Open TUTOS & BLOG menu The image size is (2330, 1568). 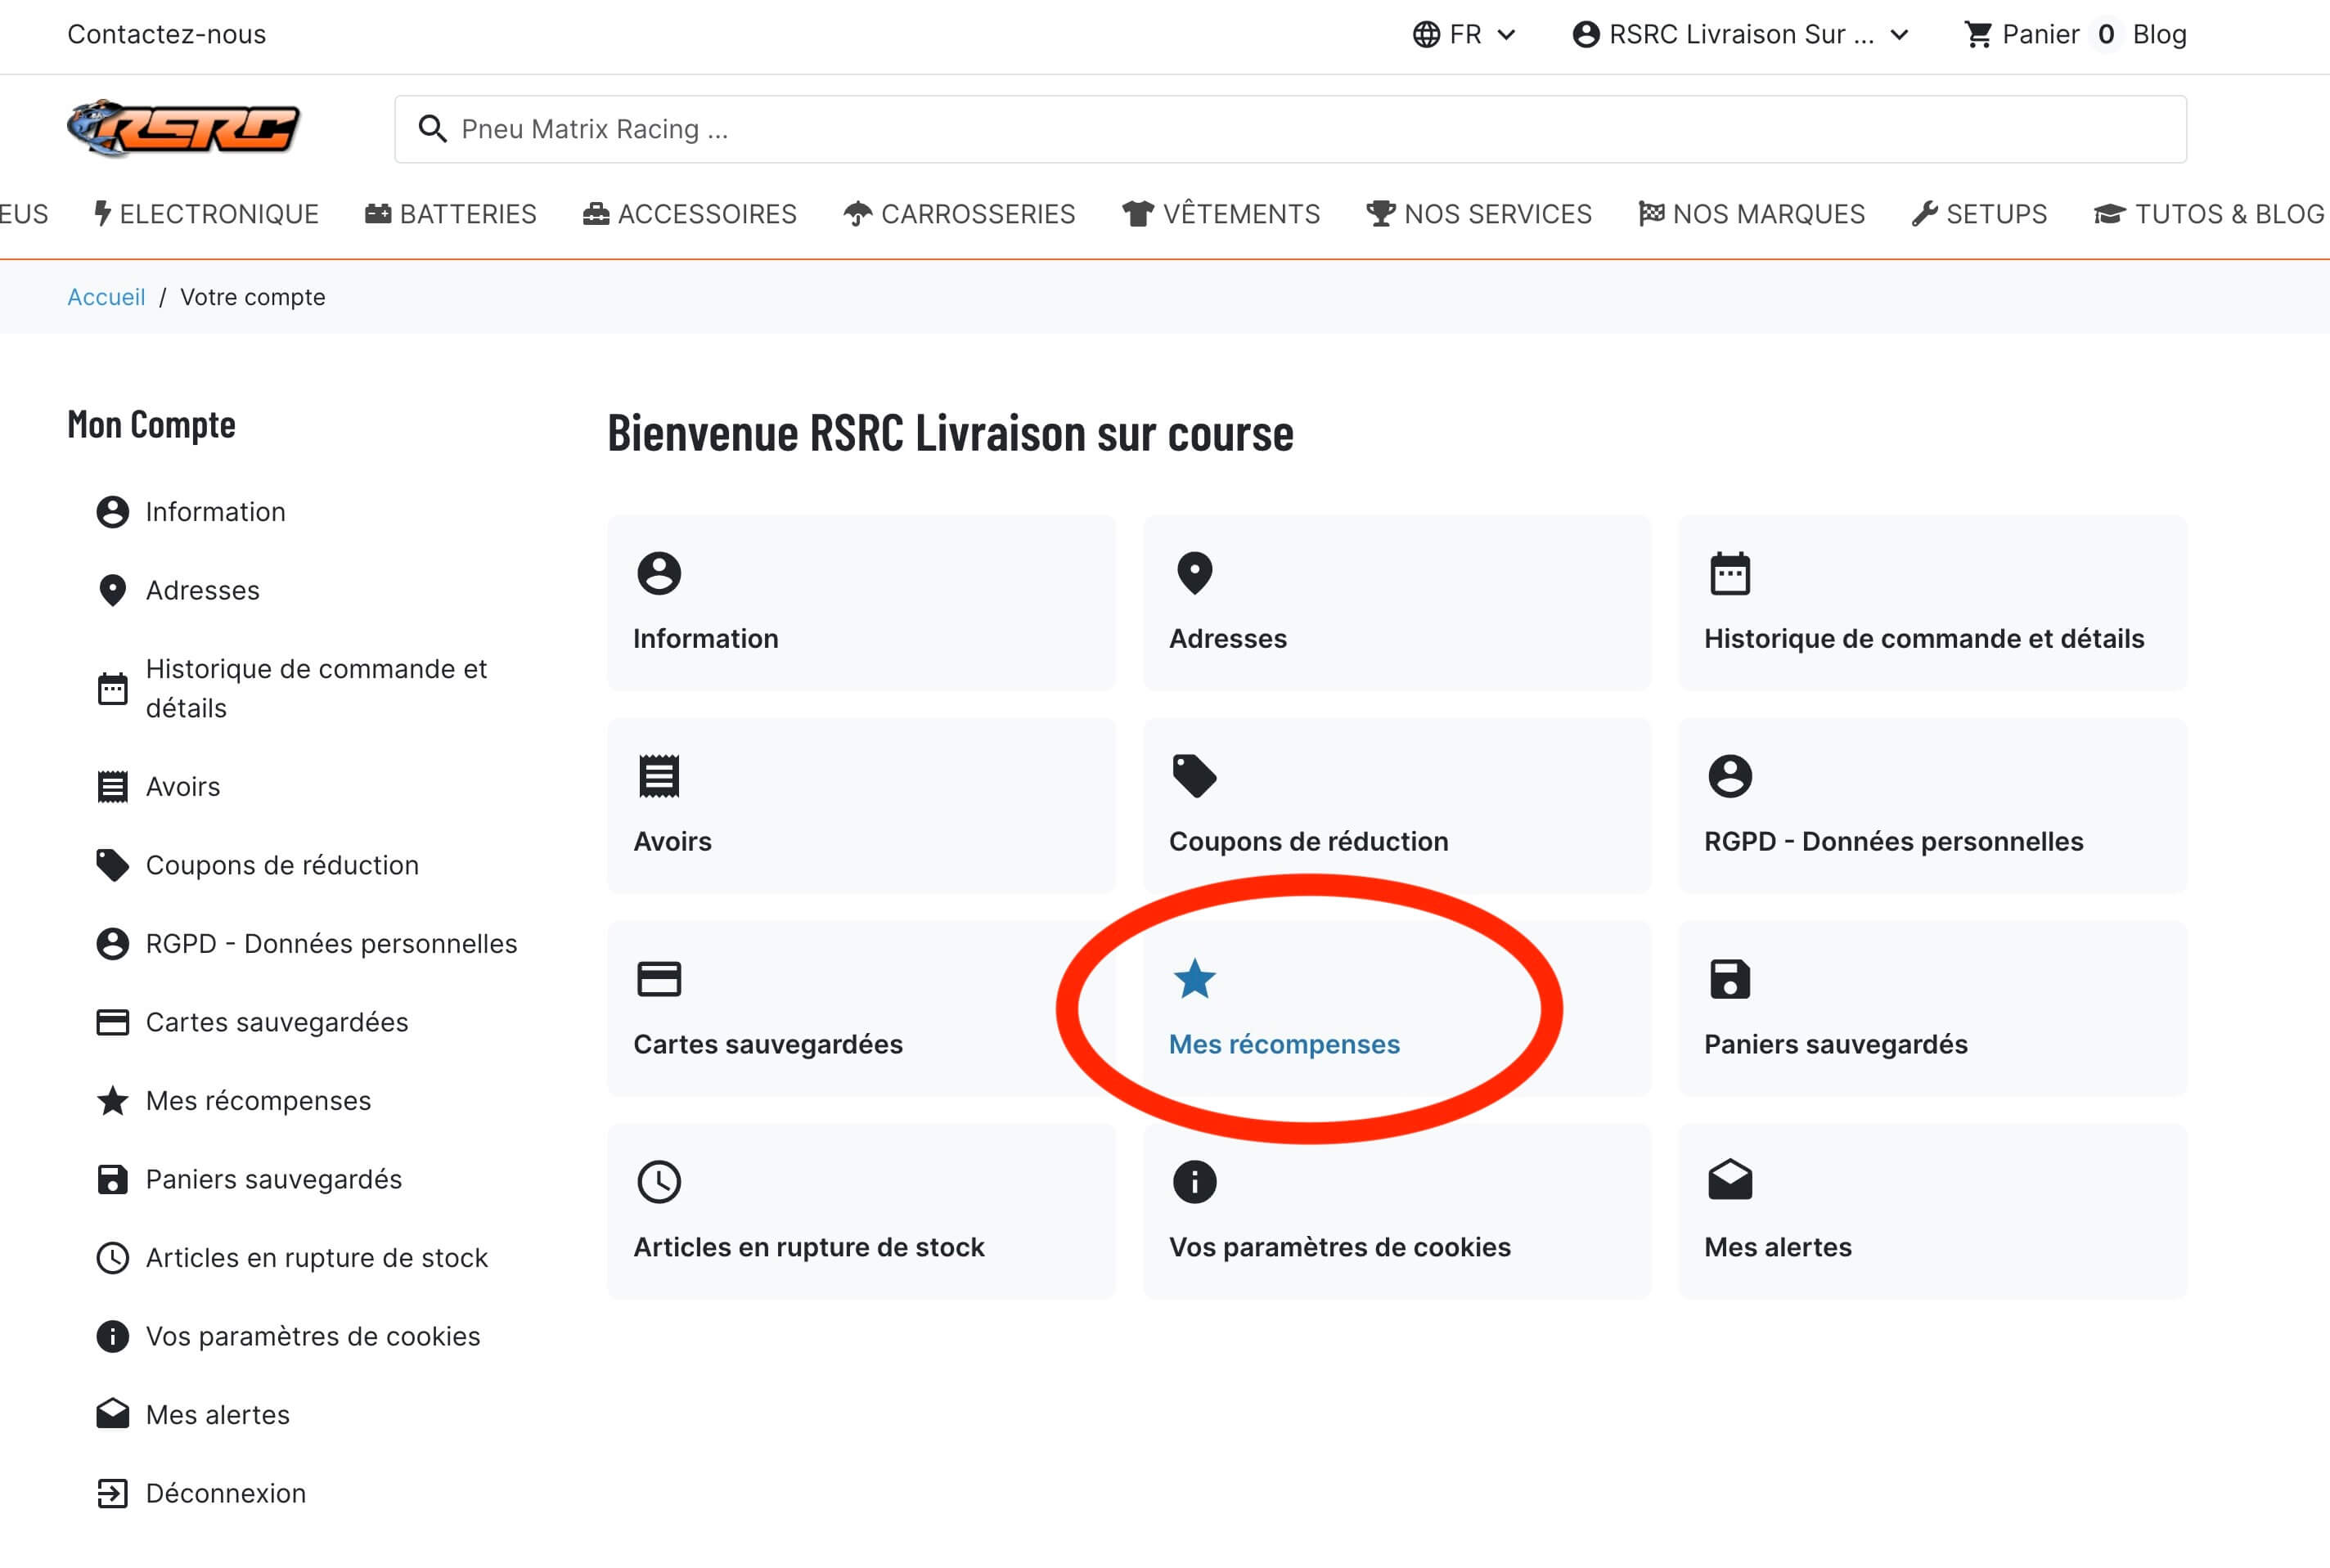coord(2209,214)
